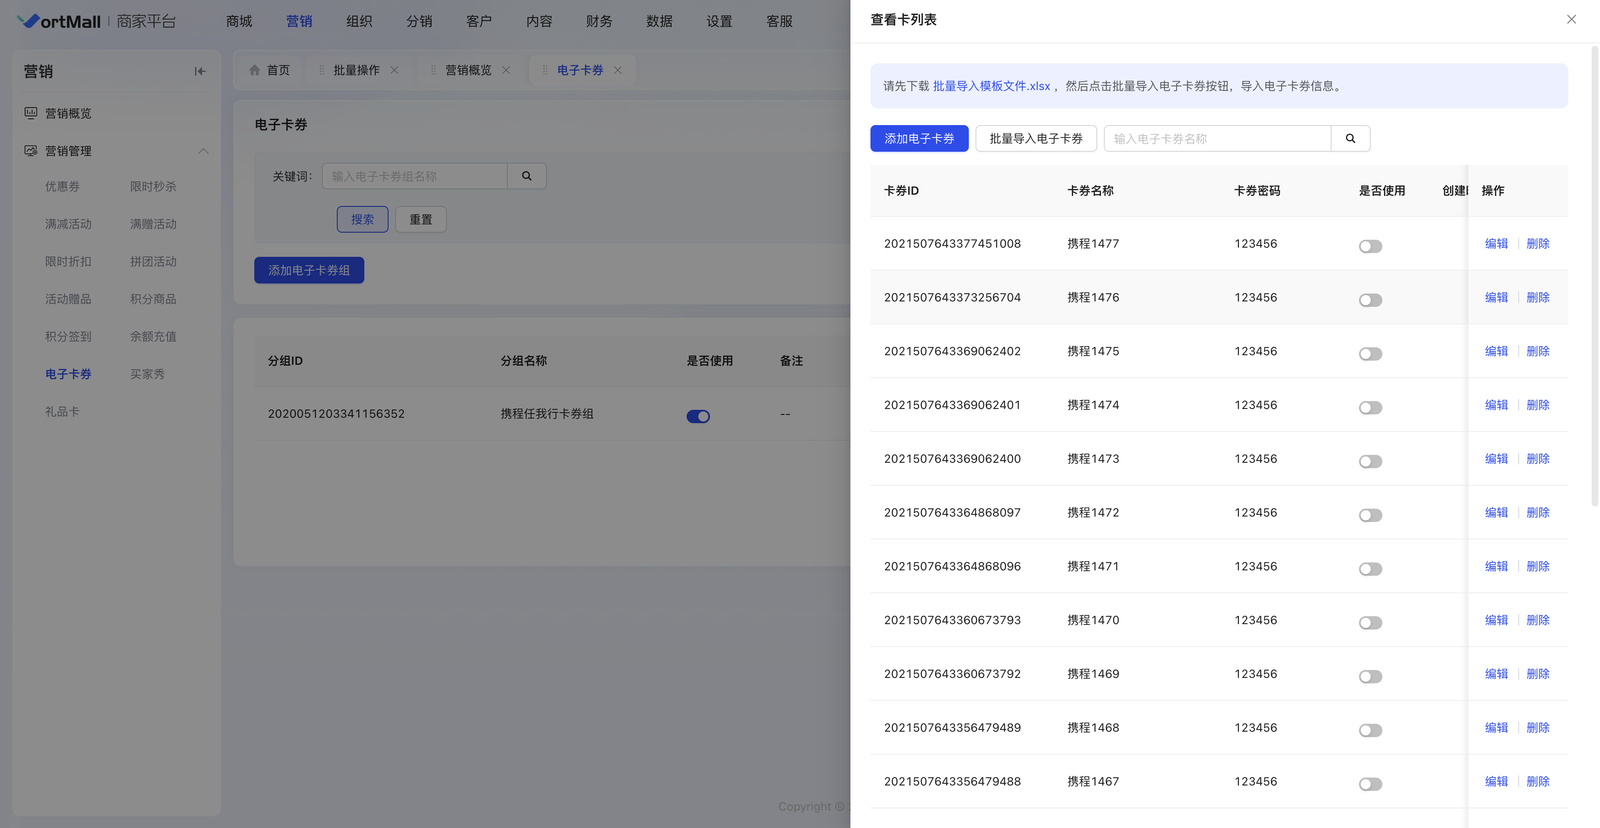The width and height of the screenshot is (1600, 828).
Task: Click the keyword search magnifier icon
Action: 527,176
